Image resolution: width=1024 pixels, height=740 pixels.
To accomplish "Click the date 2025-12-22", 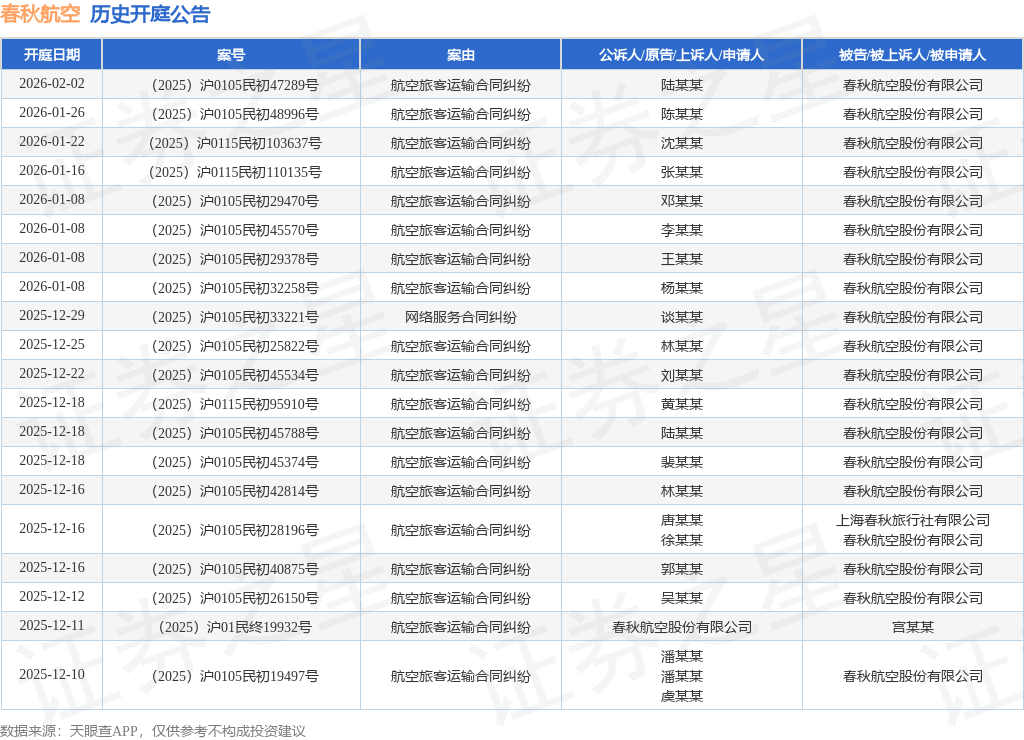I will pos(52,374).
